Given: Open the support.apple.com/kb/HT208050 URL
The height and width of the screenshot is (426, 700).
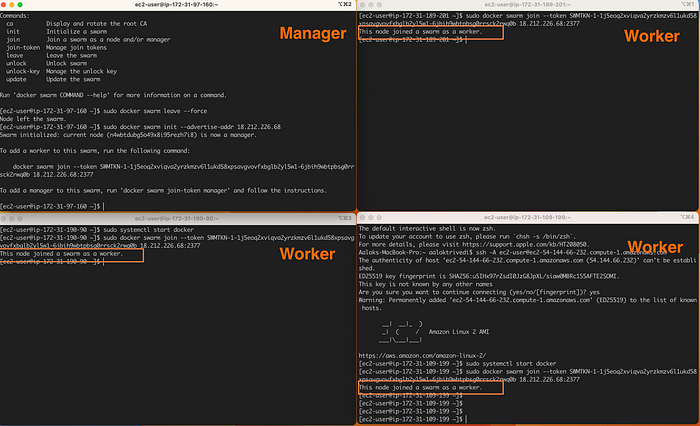Looking at the screenshot, I should click(x=524, y=245).
